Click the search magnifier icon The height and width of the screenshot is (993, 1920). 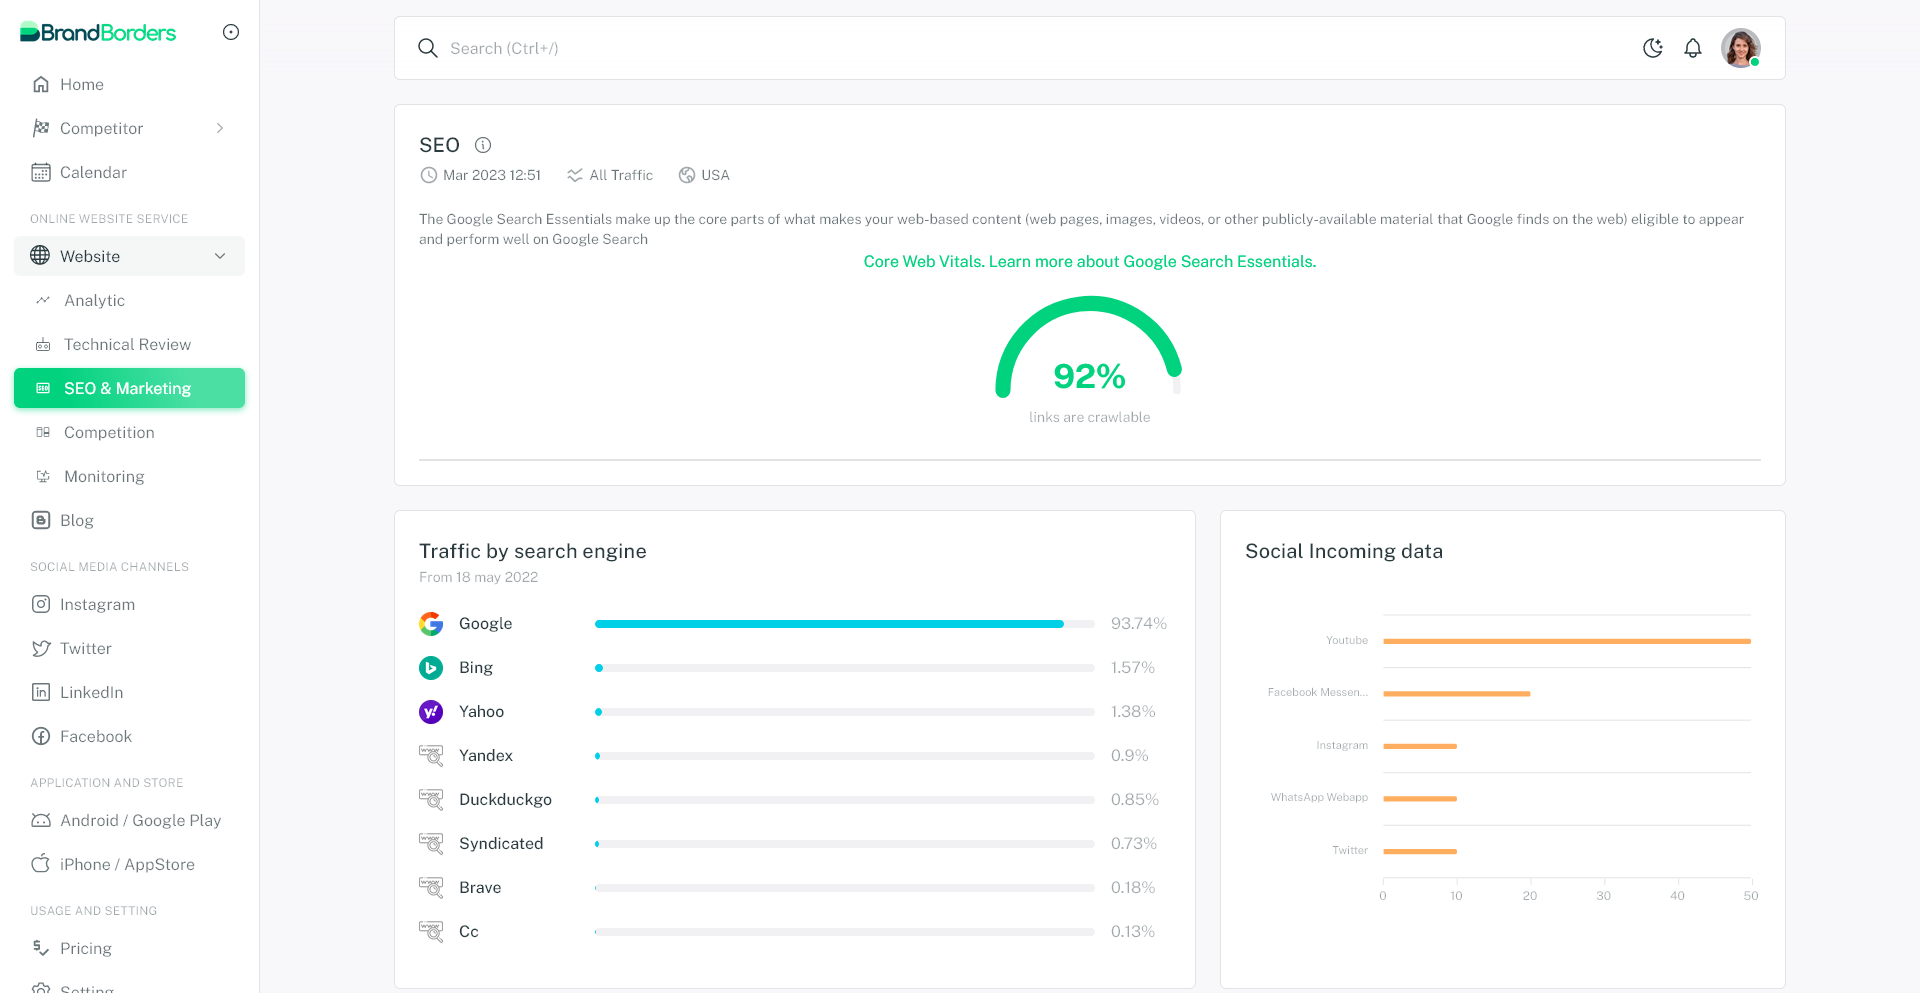point(428,48)
